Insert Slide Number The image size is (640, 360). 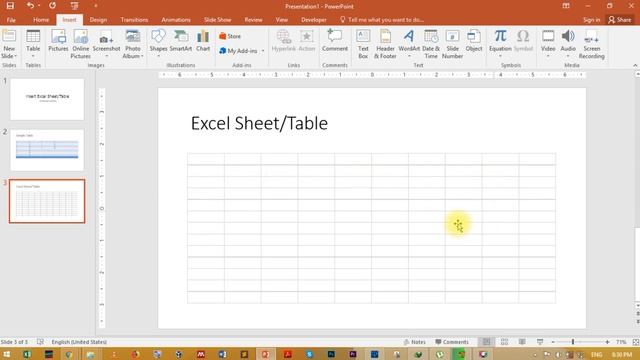coord(452,44)
